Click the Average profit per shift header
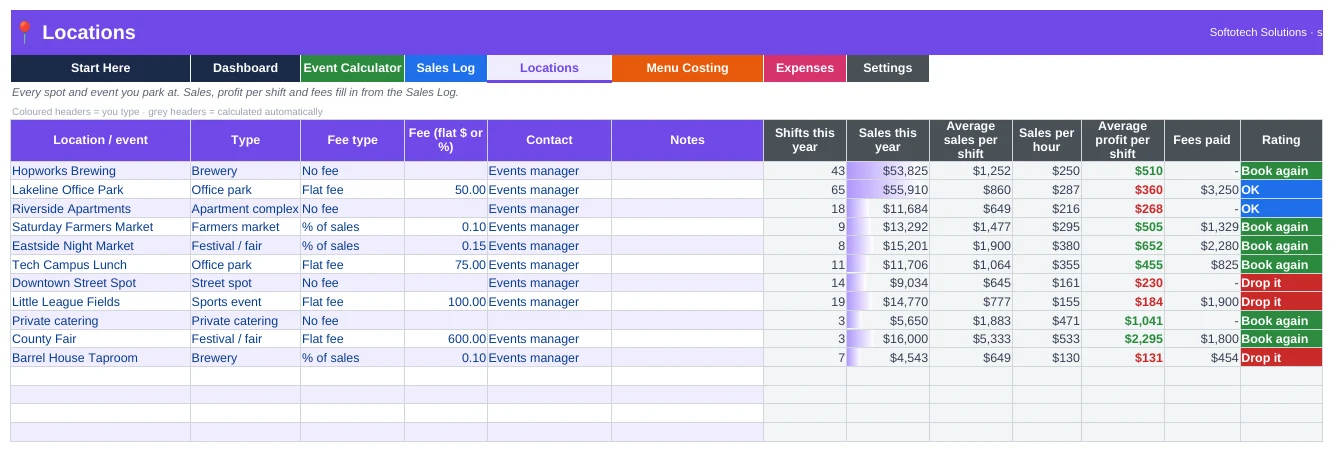The image size is (1333, 452). tap(1122, 140)
